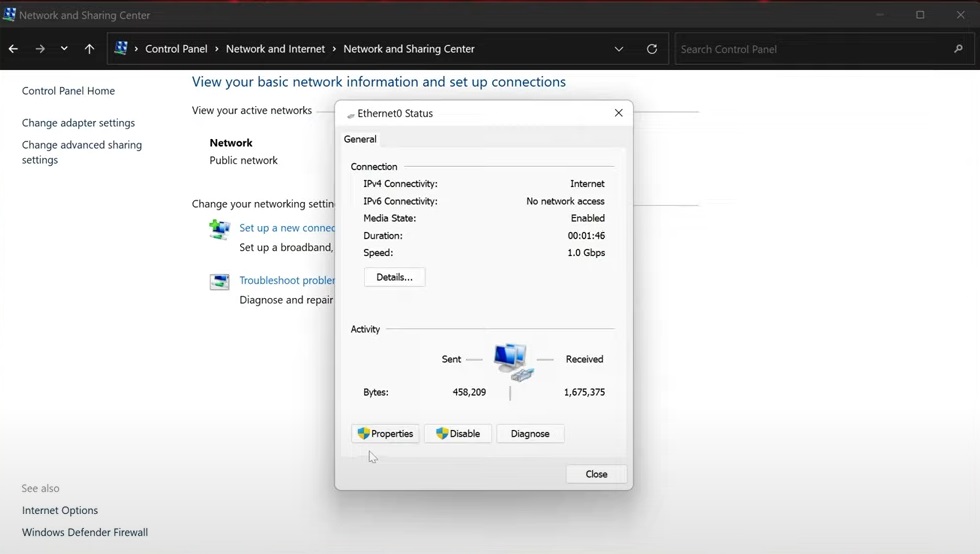Click the X on Ethernet0 Status dialog
Image resolution: width=980 pixels, height=554 pixels.
(x=618, y=113)
